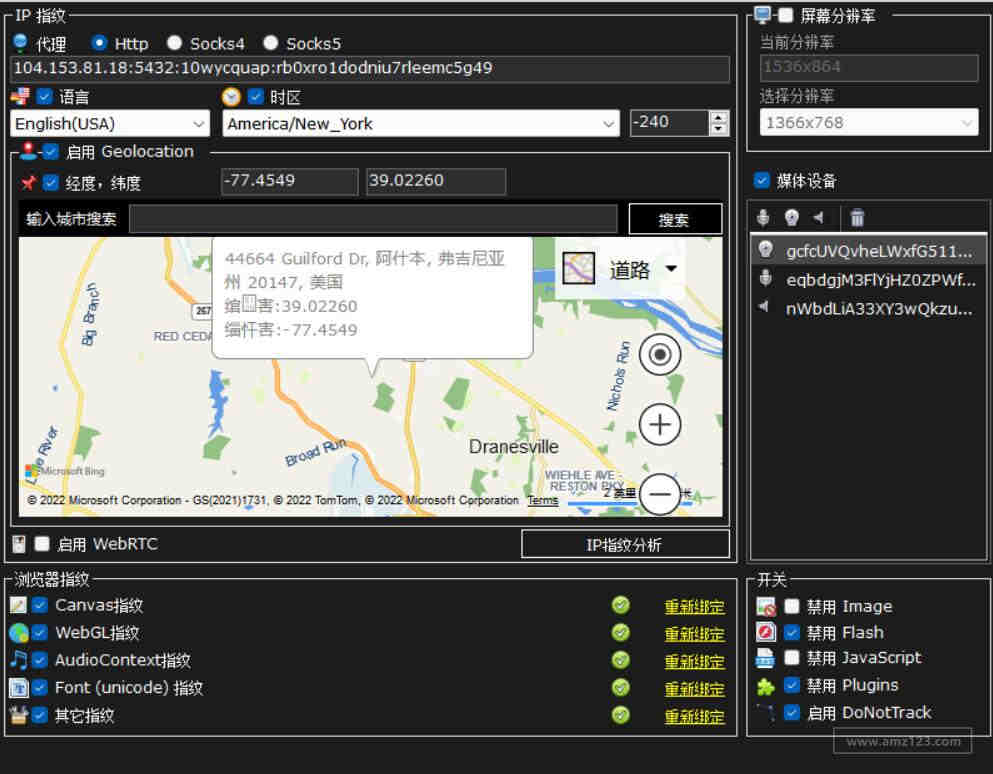
Task: Toggle the 经度,纬度 checkbox
Action: click(51, 183)
